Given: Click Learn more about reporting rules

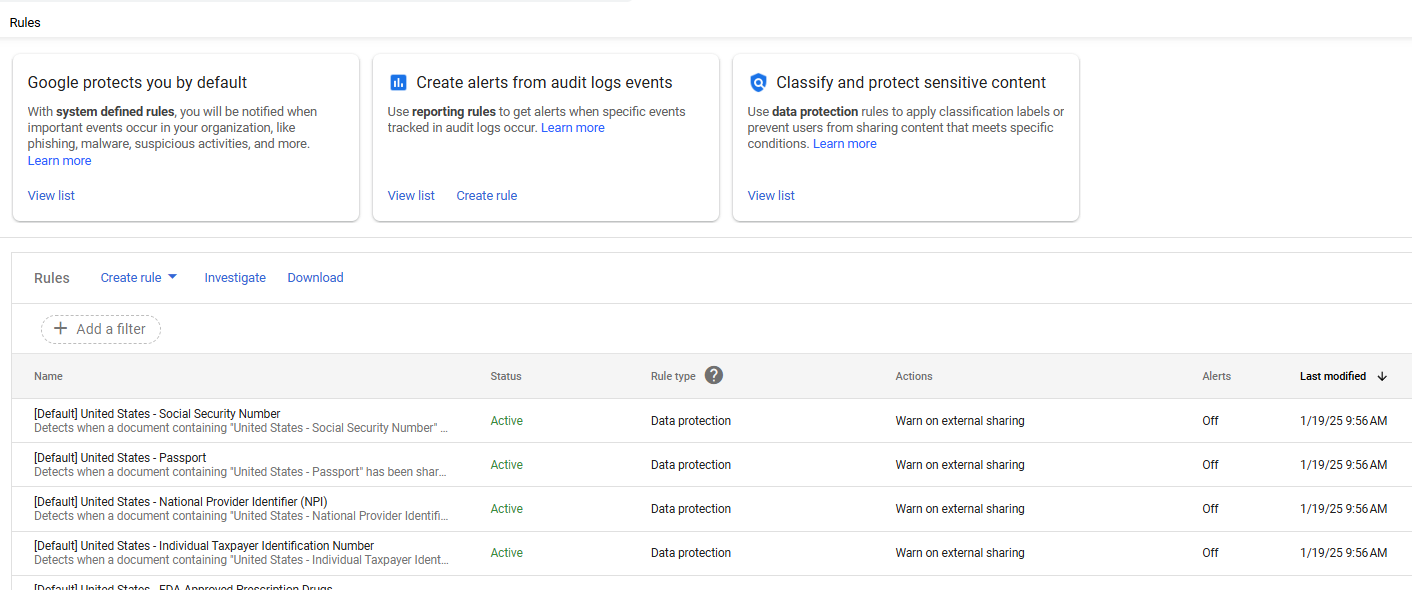Looking at the screenshot, I should (572, 128).
